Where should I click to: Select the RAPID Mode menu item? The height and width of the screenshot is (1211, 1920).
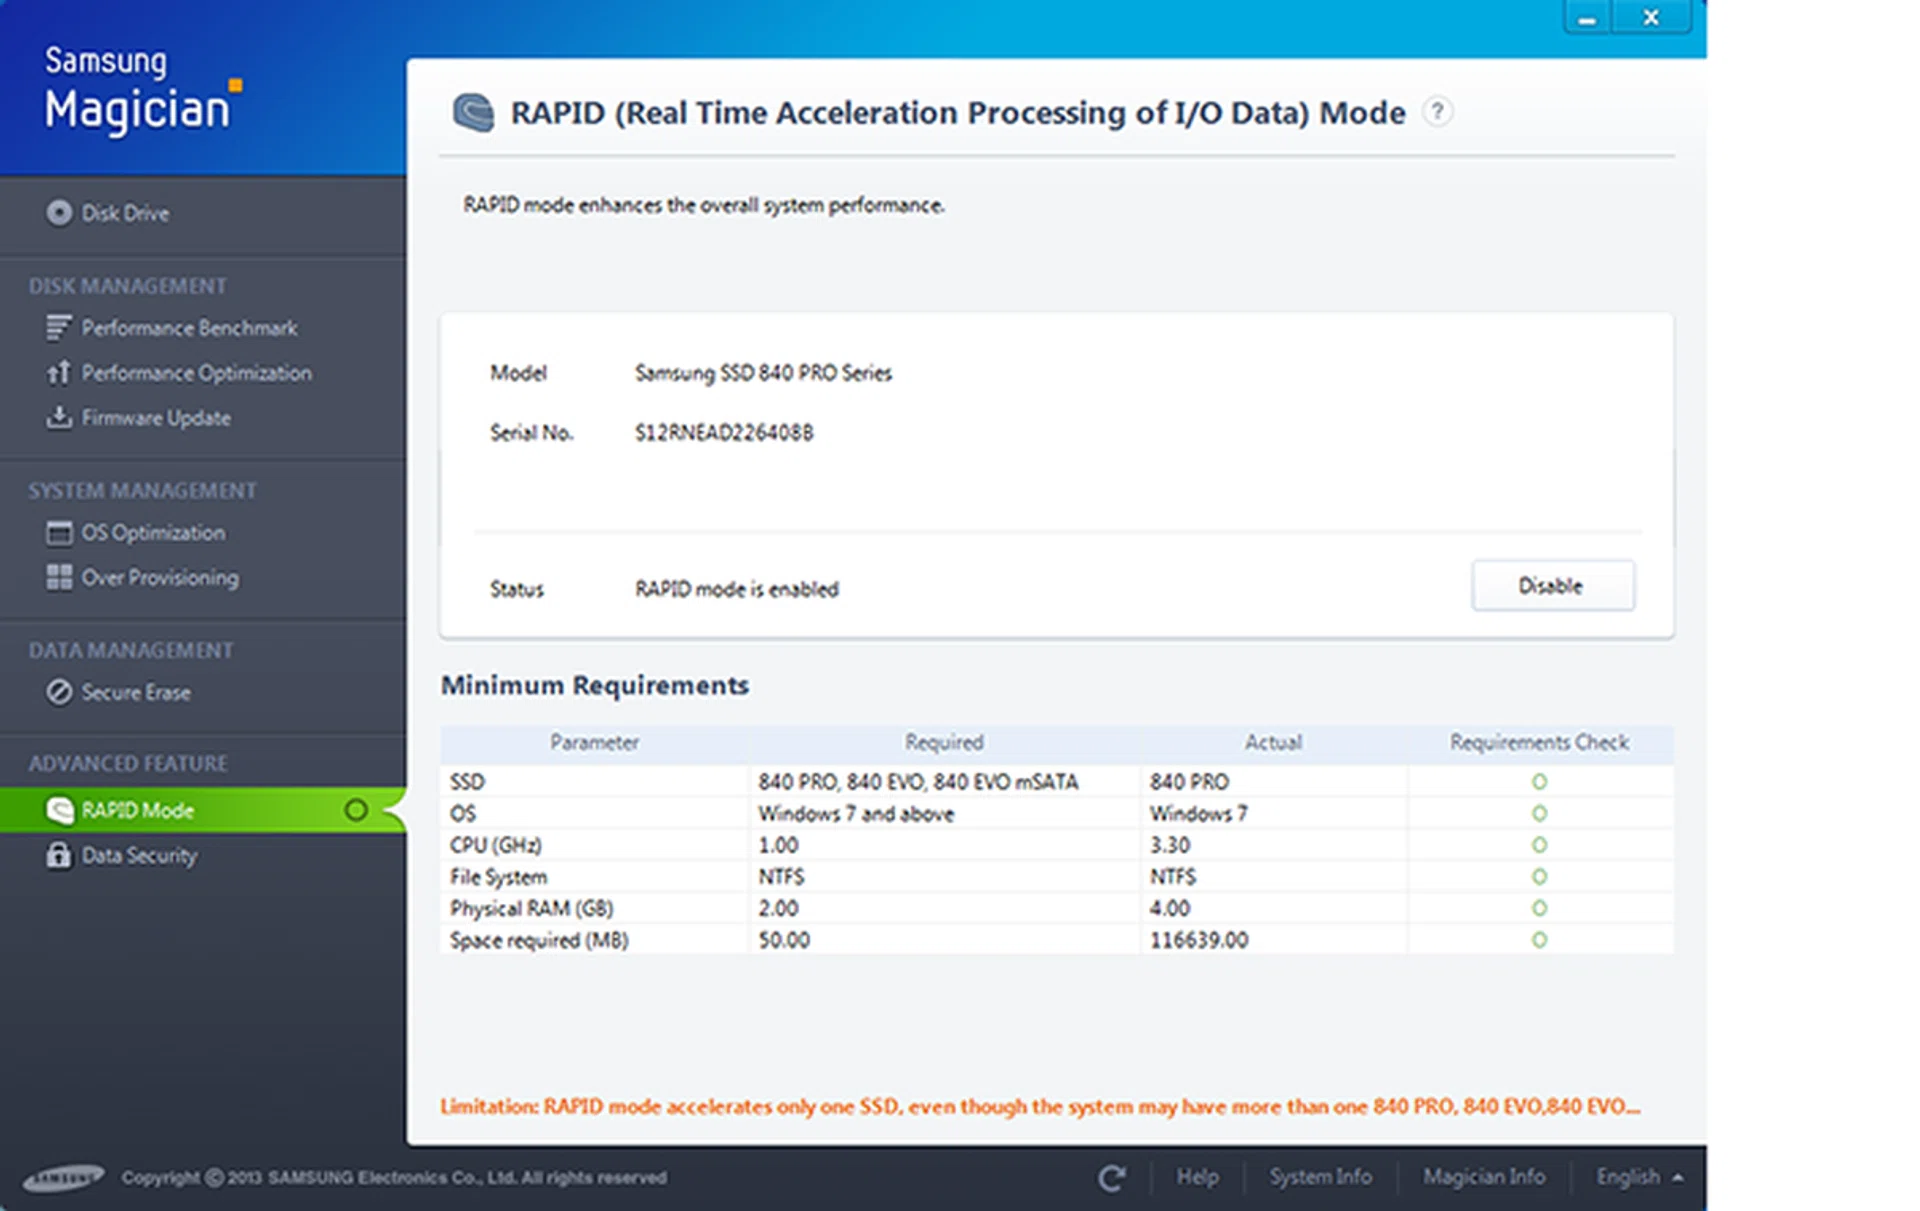click(x=138, y=810)
